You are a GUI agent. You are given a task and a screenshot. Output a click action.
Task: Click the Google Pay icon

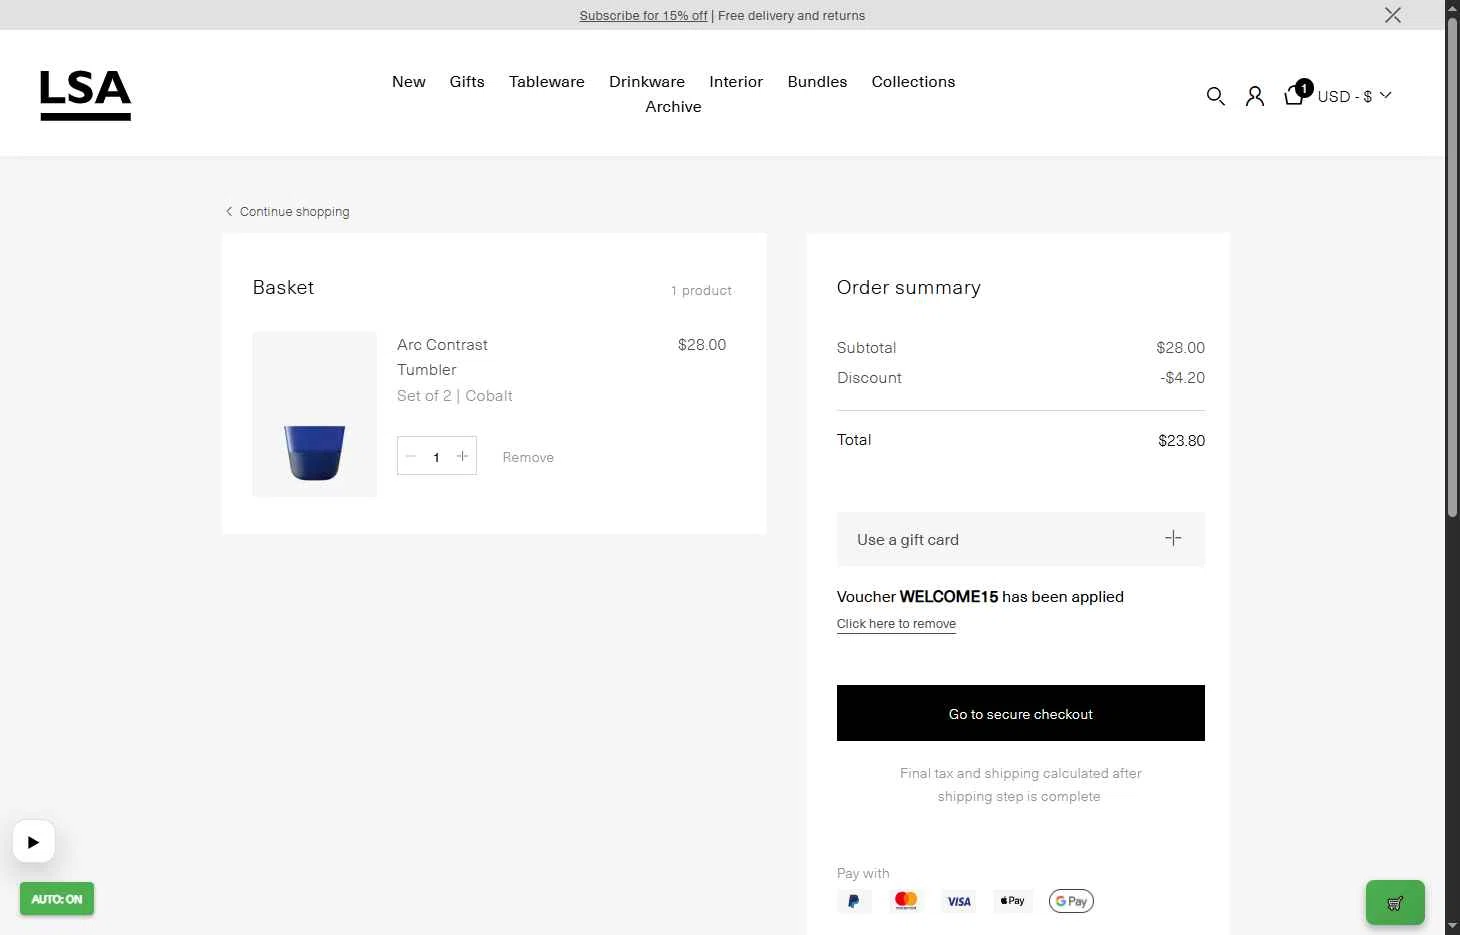point(1071,901)
